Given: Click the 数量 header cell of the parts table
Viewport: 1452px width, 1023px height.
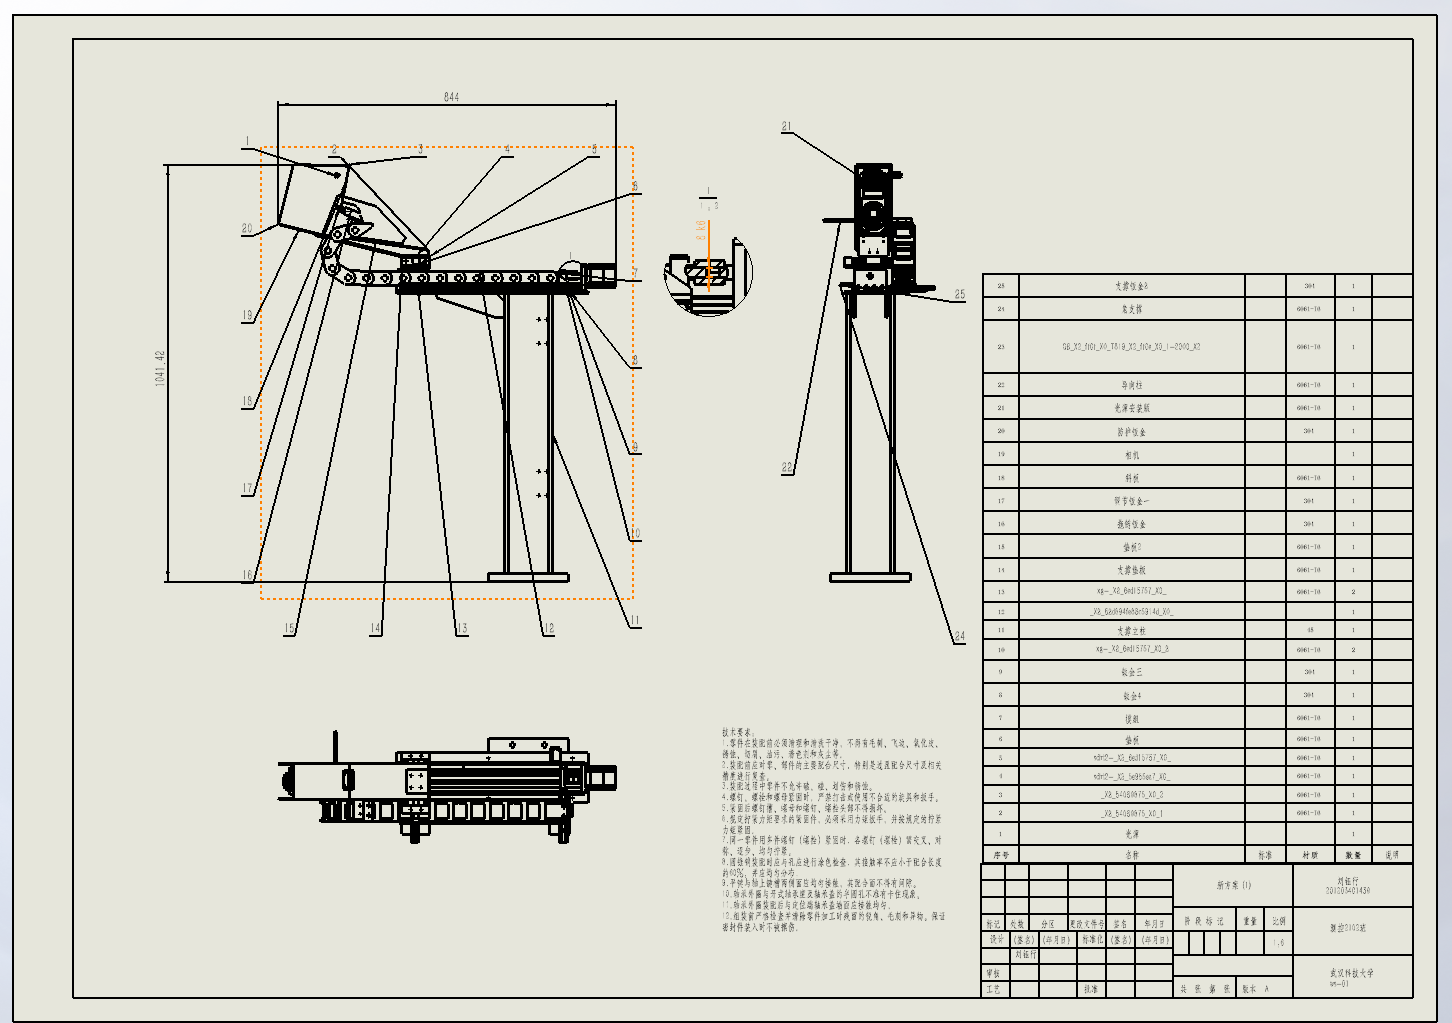Looking at the screenshot, I should (x=1353, y=855).
